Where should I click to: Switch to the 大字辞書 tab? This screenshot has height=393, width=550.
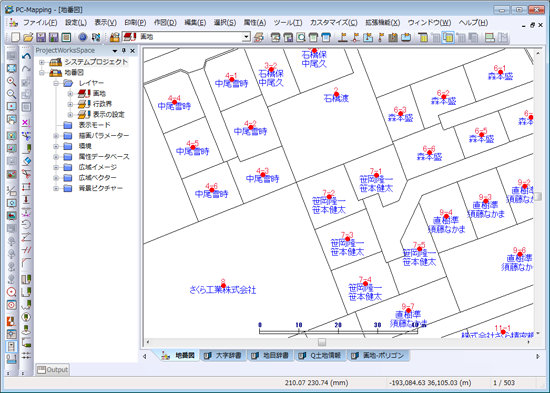click(223, 355)
